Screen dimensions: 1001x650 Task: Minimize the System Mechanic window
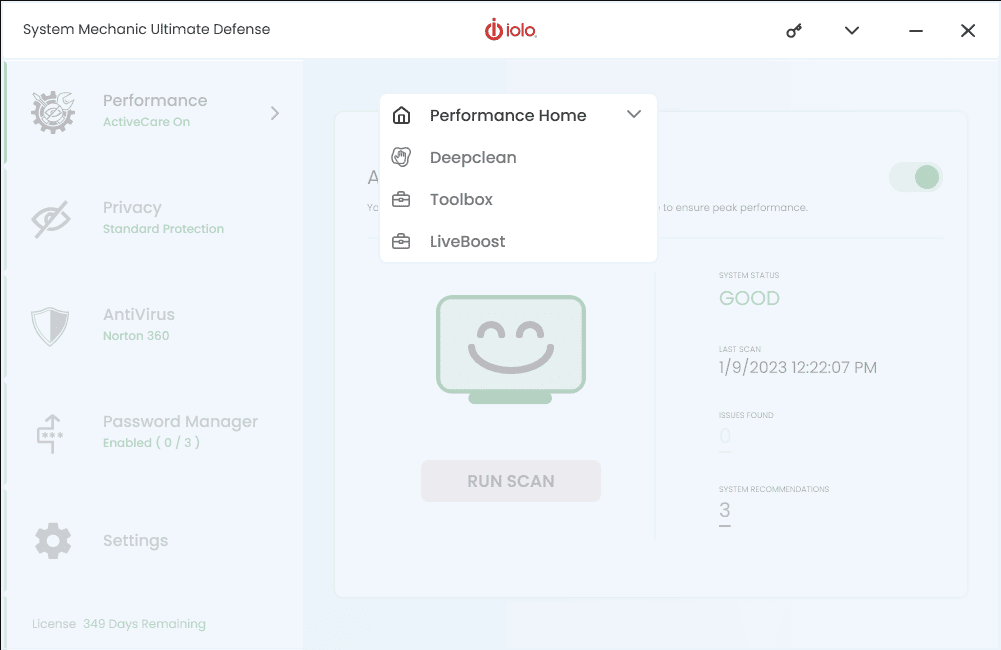point(916,31)
